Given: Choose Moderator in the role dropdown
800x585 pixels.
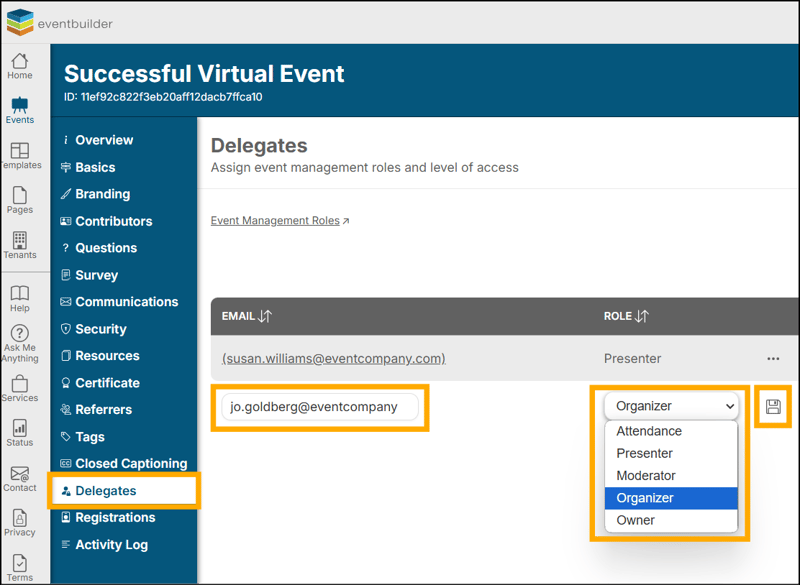Looking at the screenshot, I should (x=646, y=476).
